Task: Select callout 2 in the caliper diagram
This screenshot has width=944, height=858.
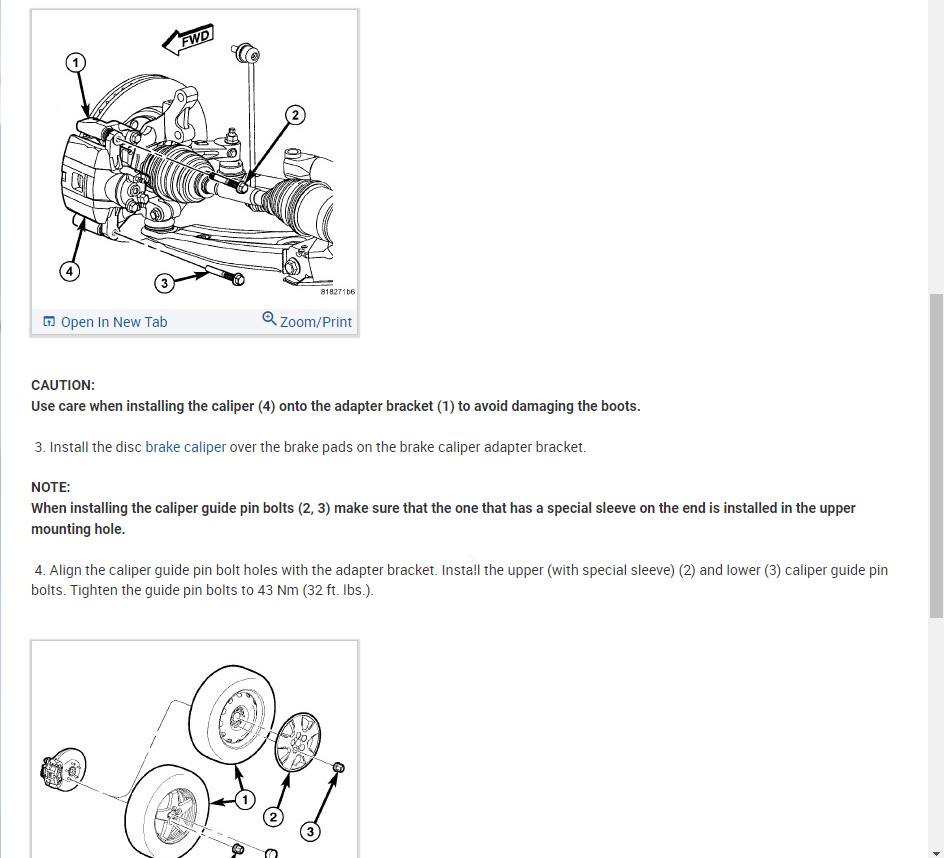Action: (295, 115)
